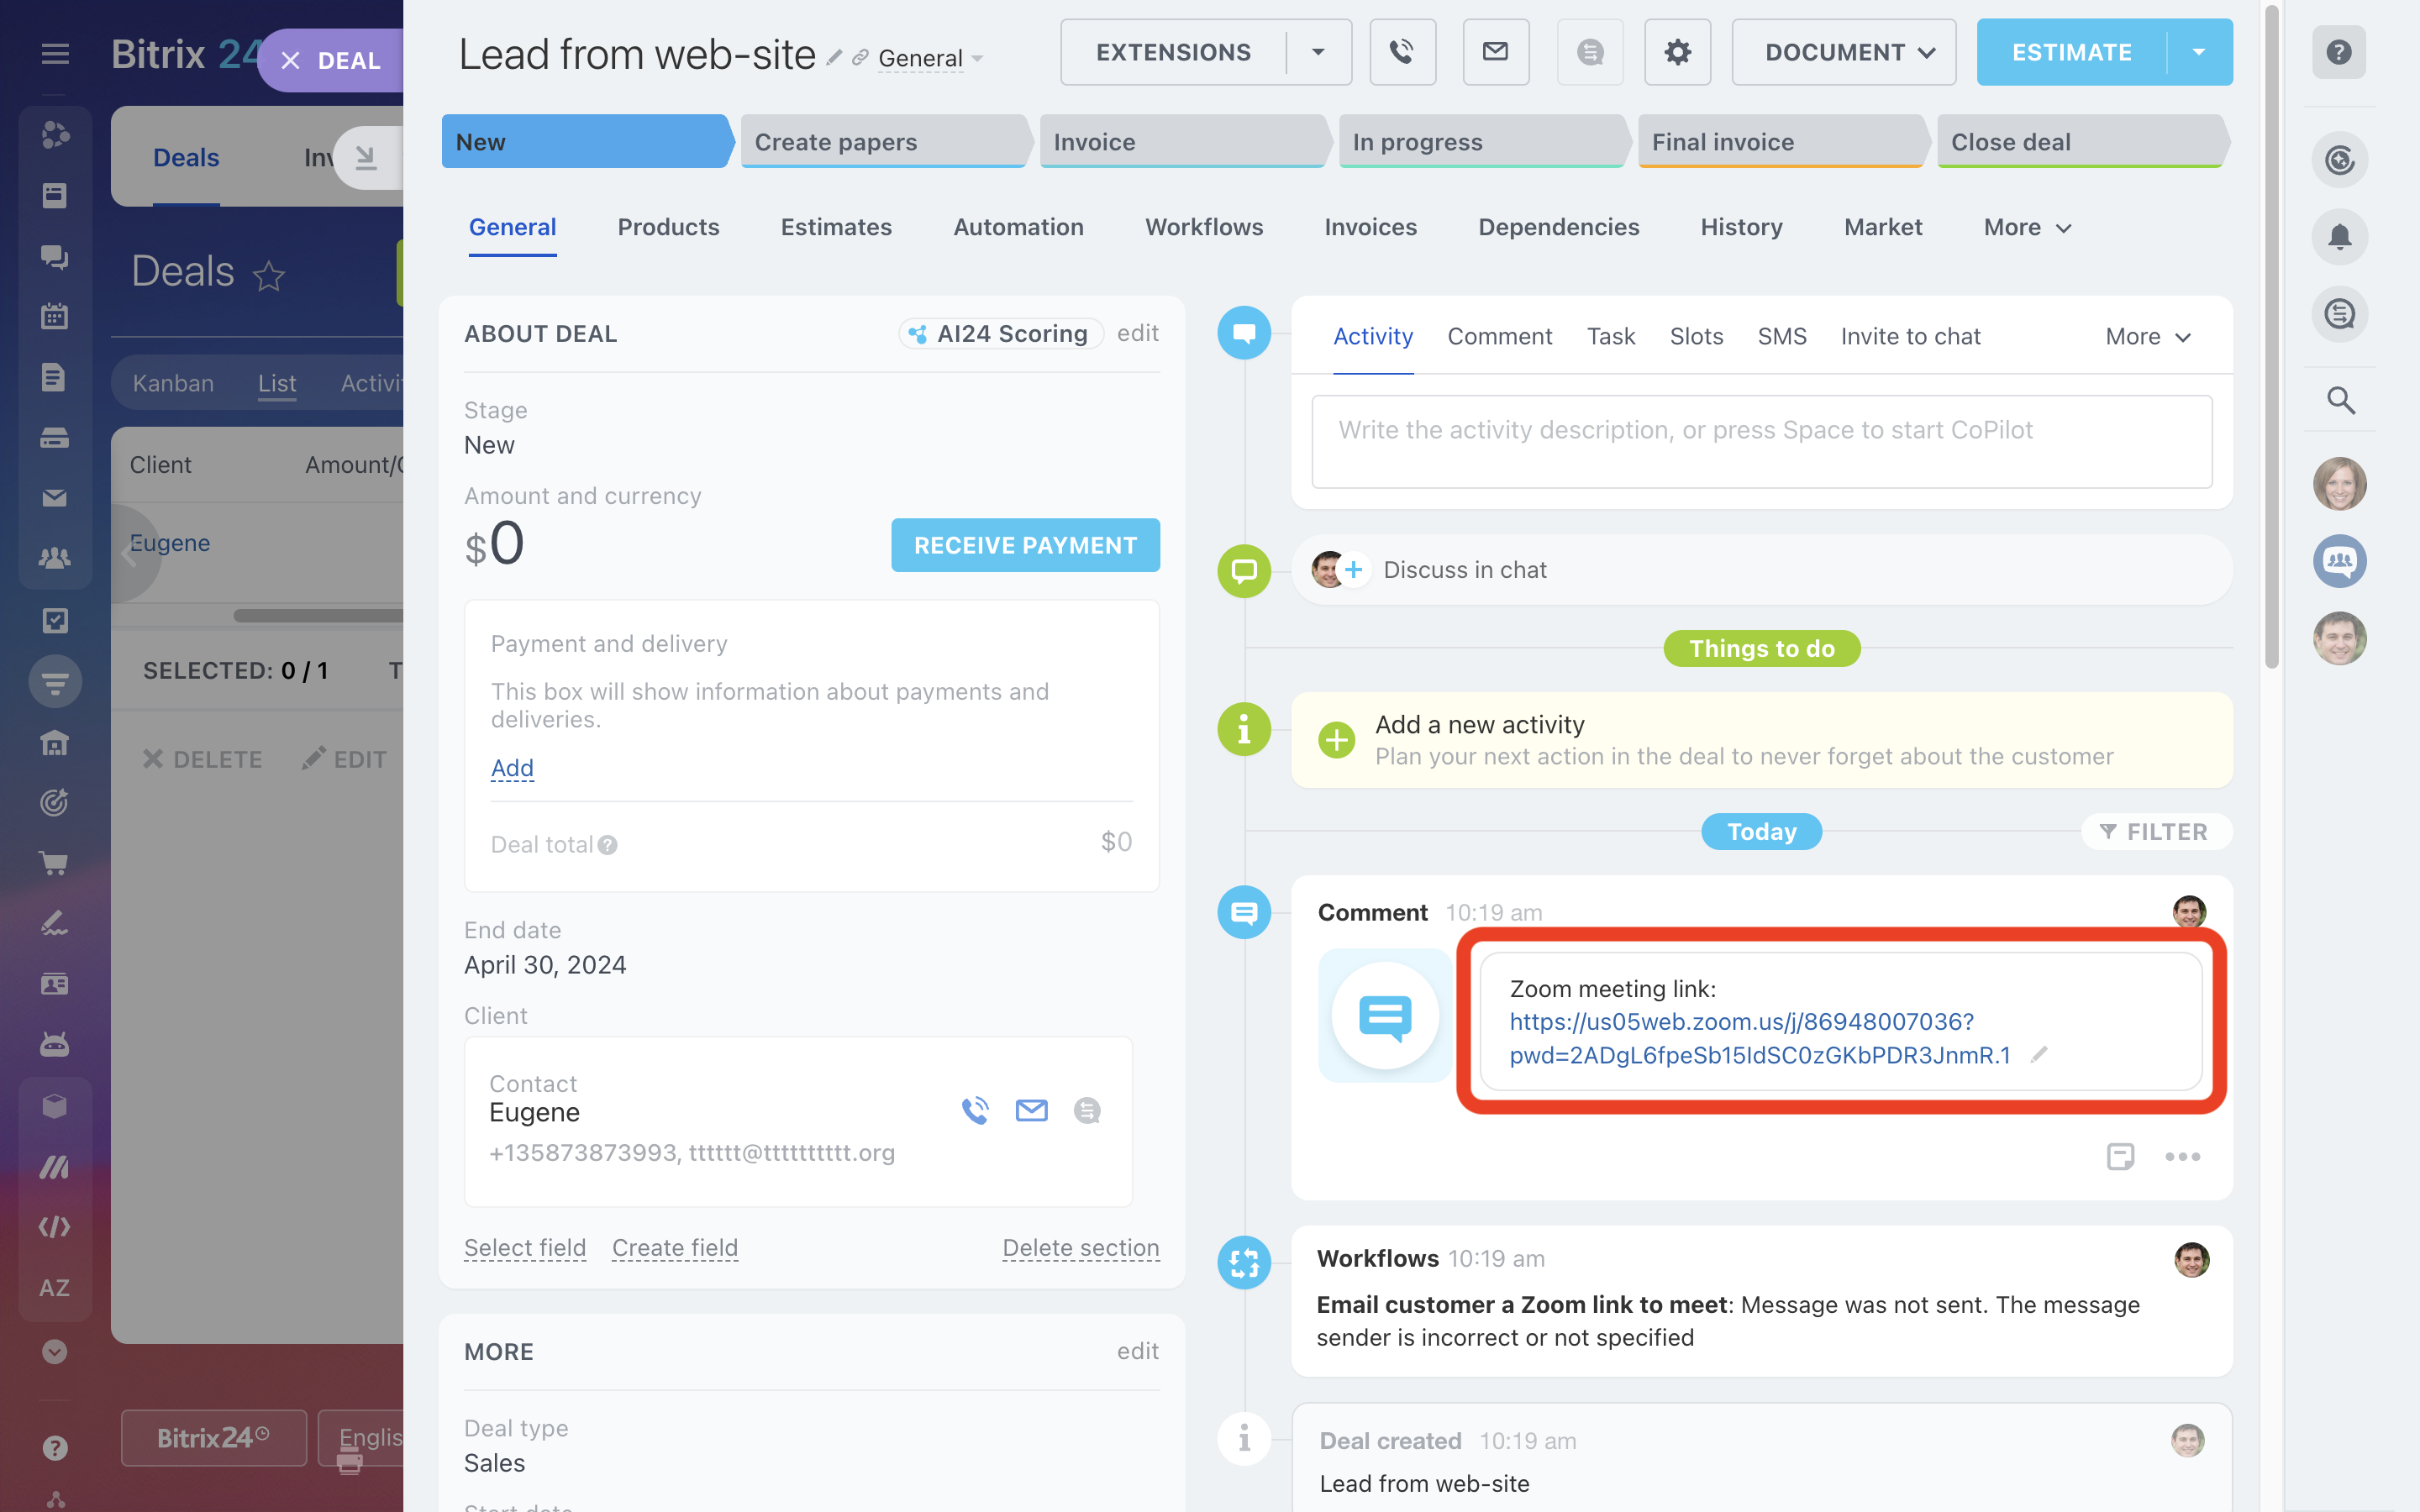The width and height of the screenshot is (2420, 1512).
Task: Open the Comment tab in timeline
Action: 1499,337
